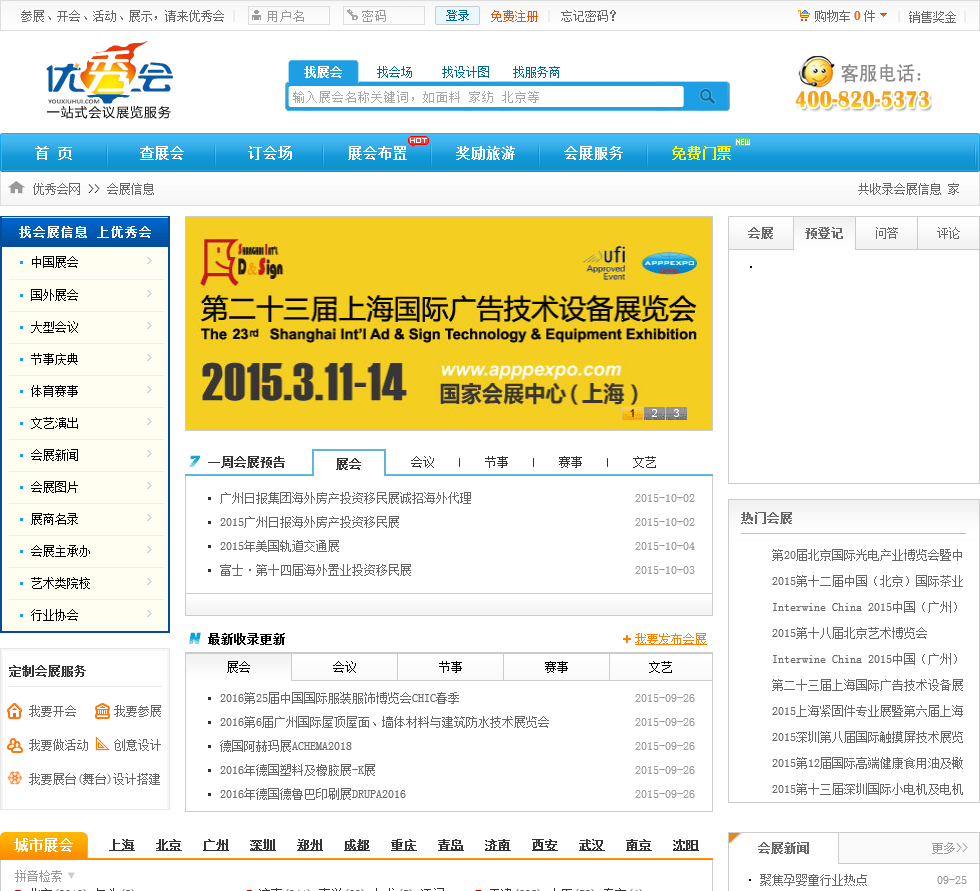Click the 我要展台设计搭建 icon
The width and height of the screenshot is (980, 891).
coord(14,779)
